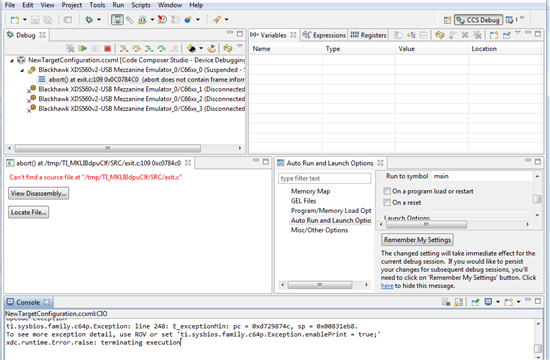The width and height of the screenshot is (550, 360).
Task: Click the Scroll Lock icon in Console toolbar
Action: tap(458, 302)
